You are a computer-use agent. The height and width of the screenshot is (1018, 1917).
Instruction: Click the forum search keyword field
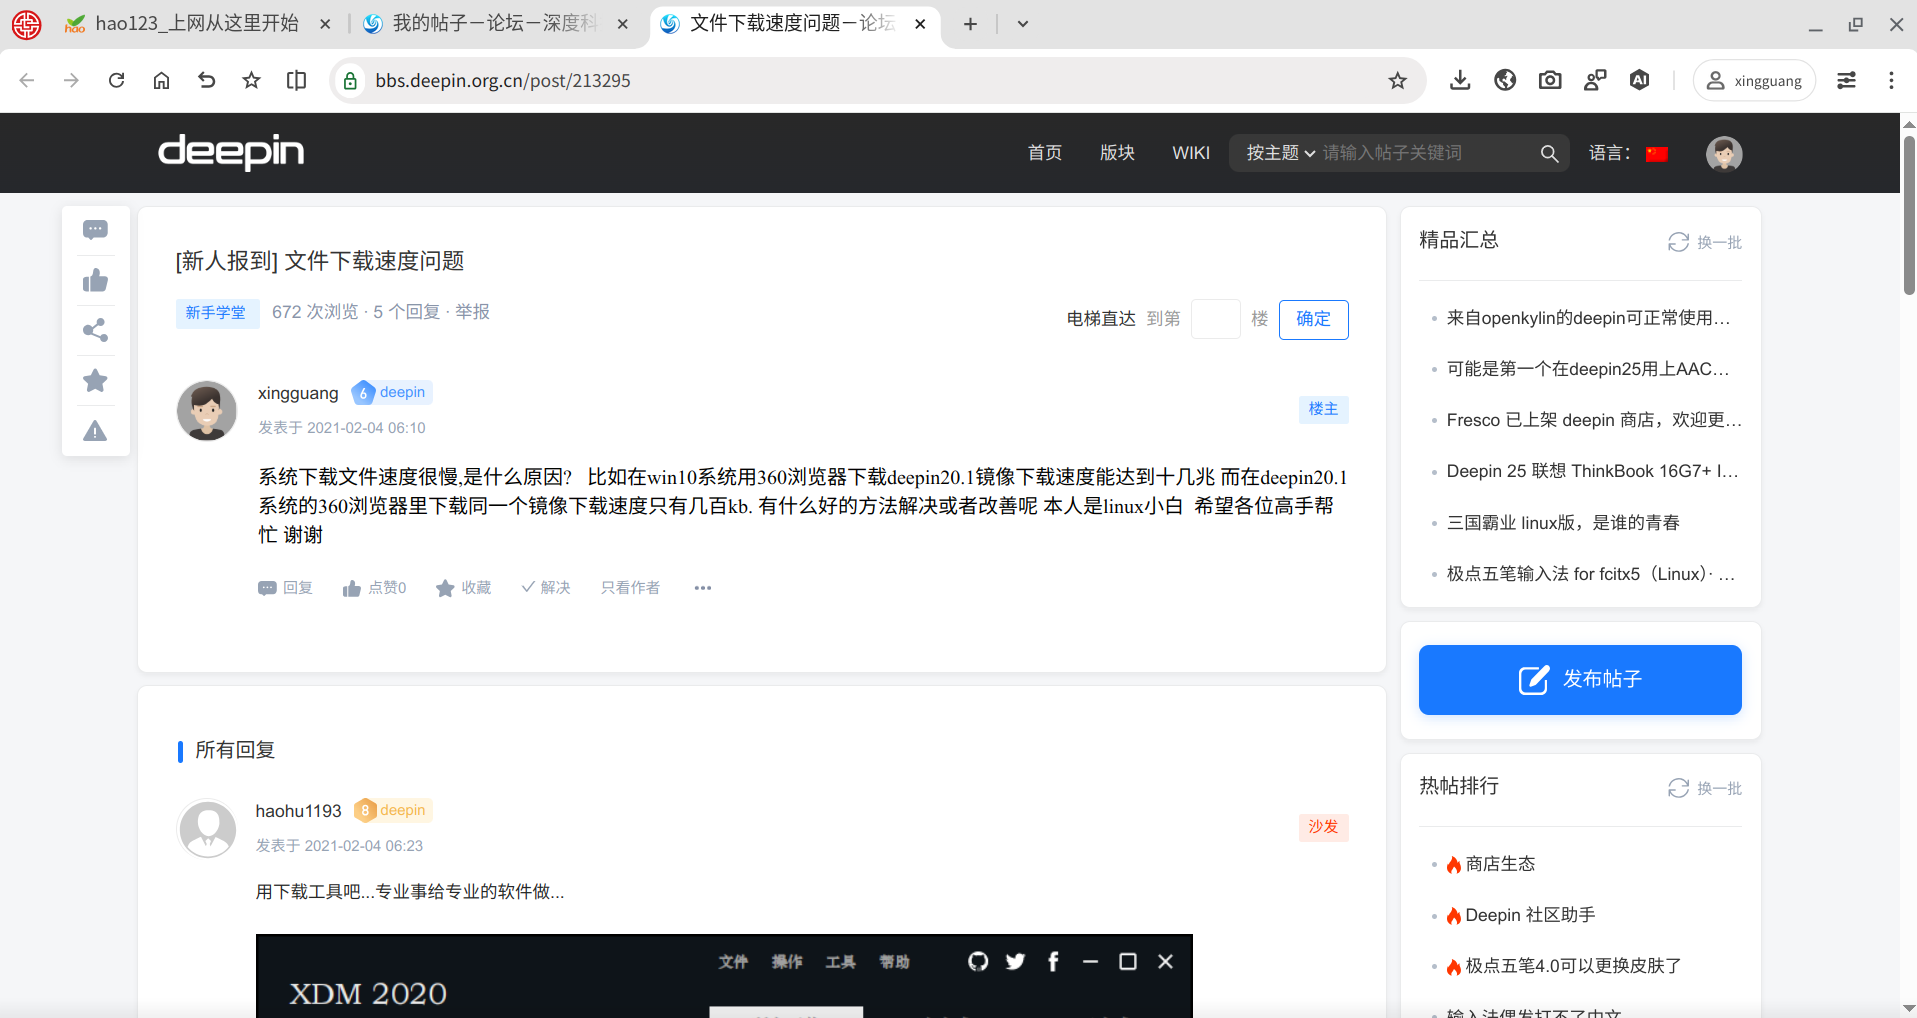click(x=1425, y=153)
